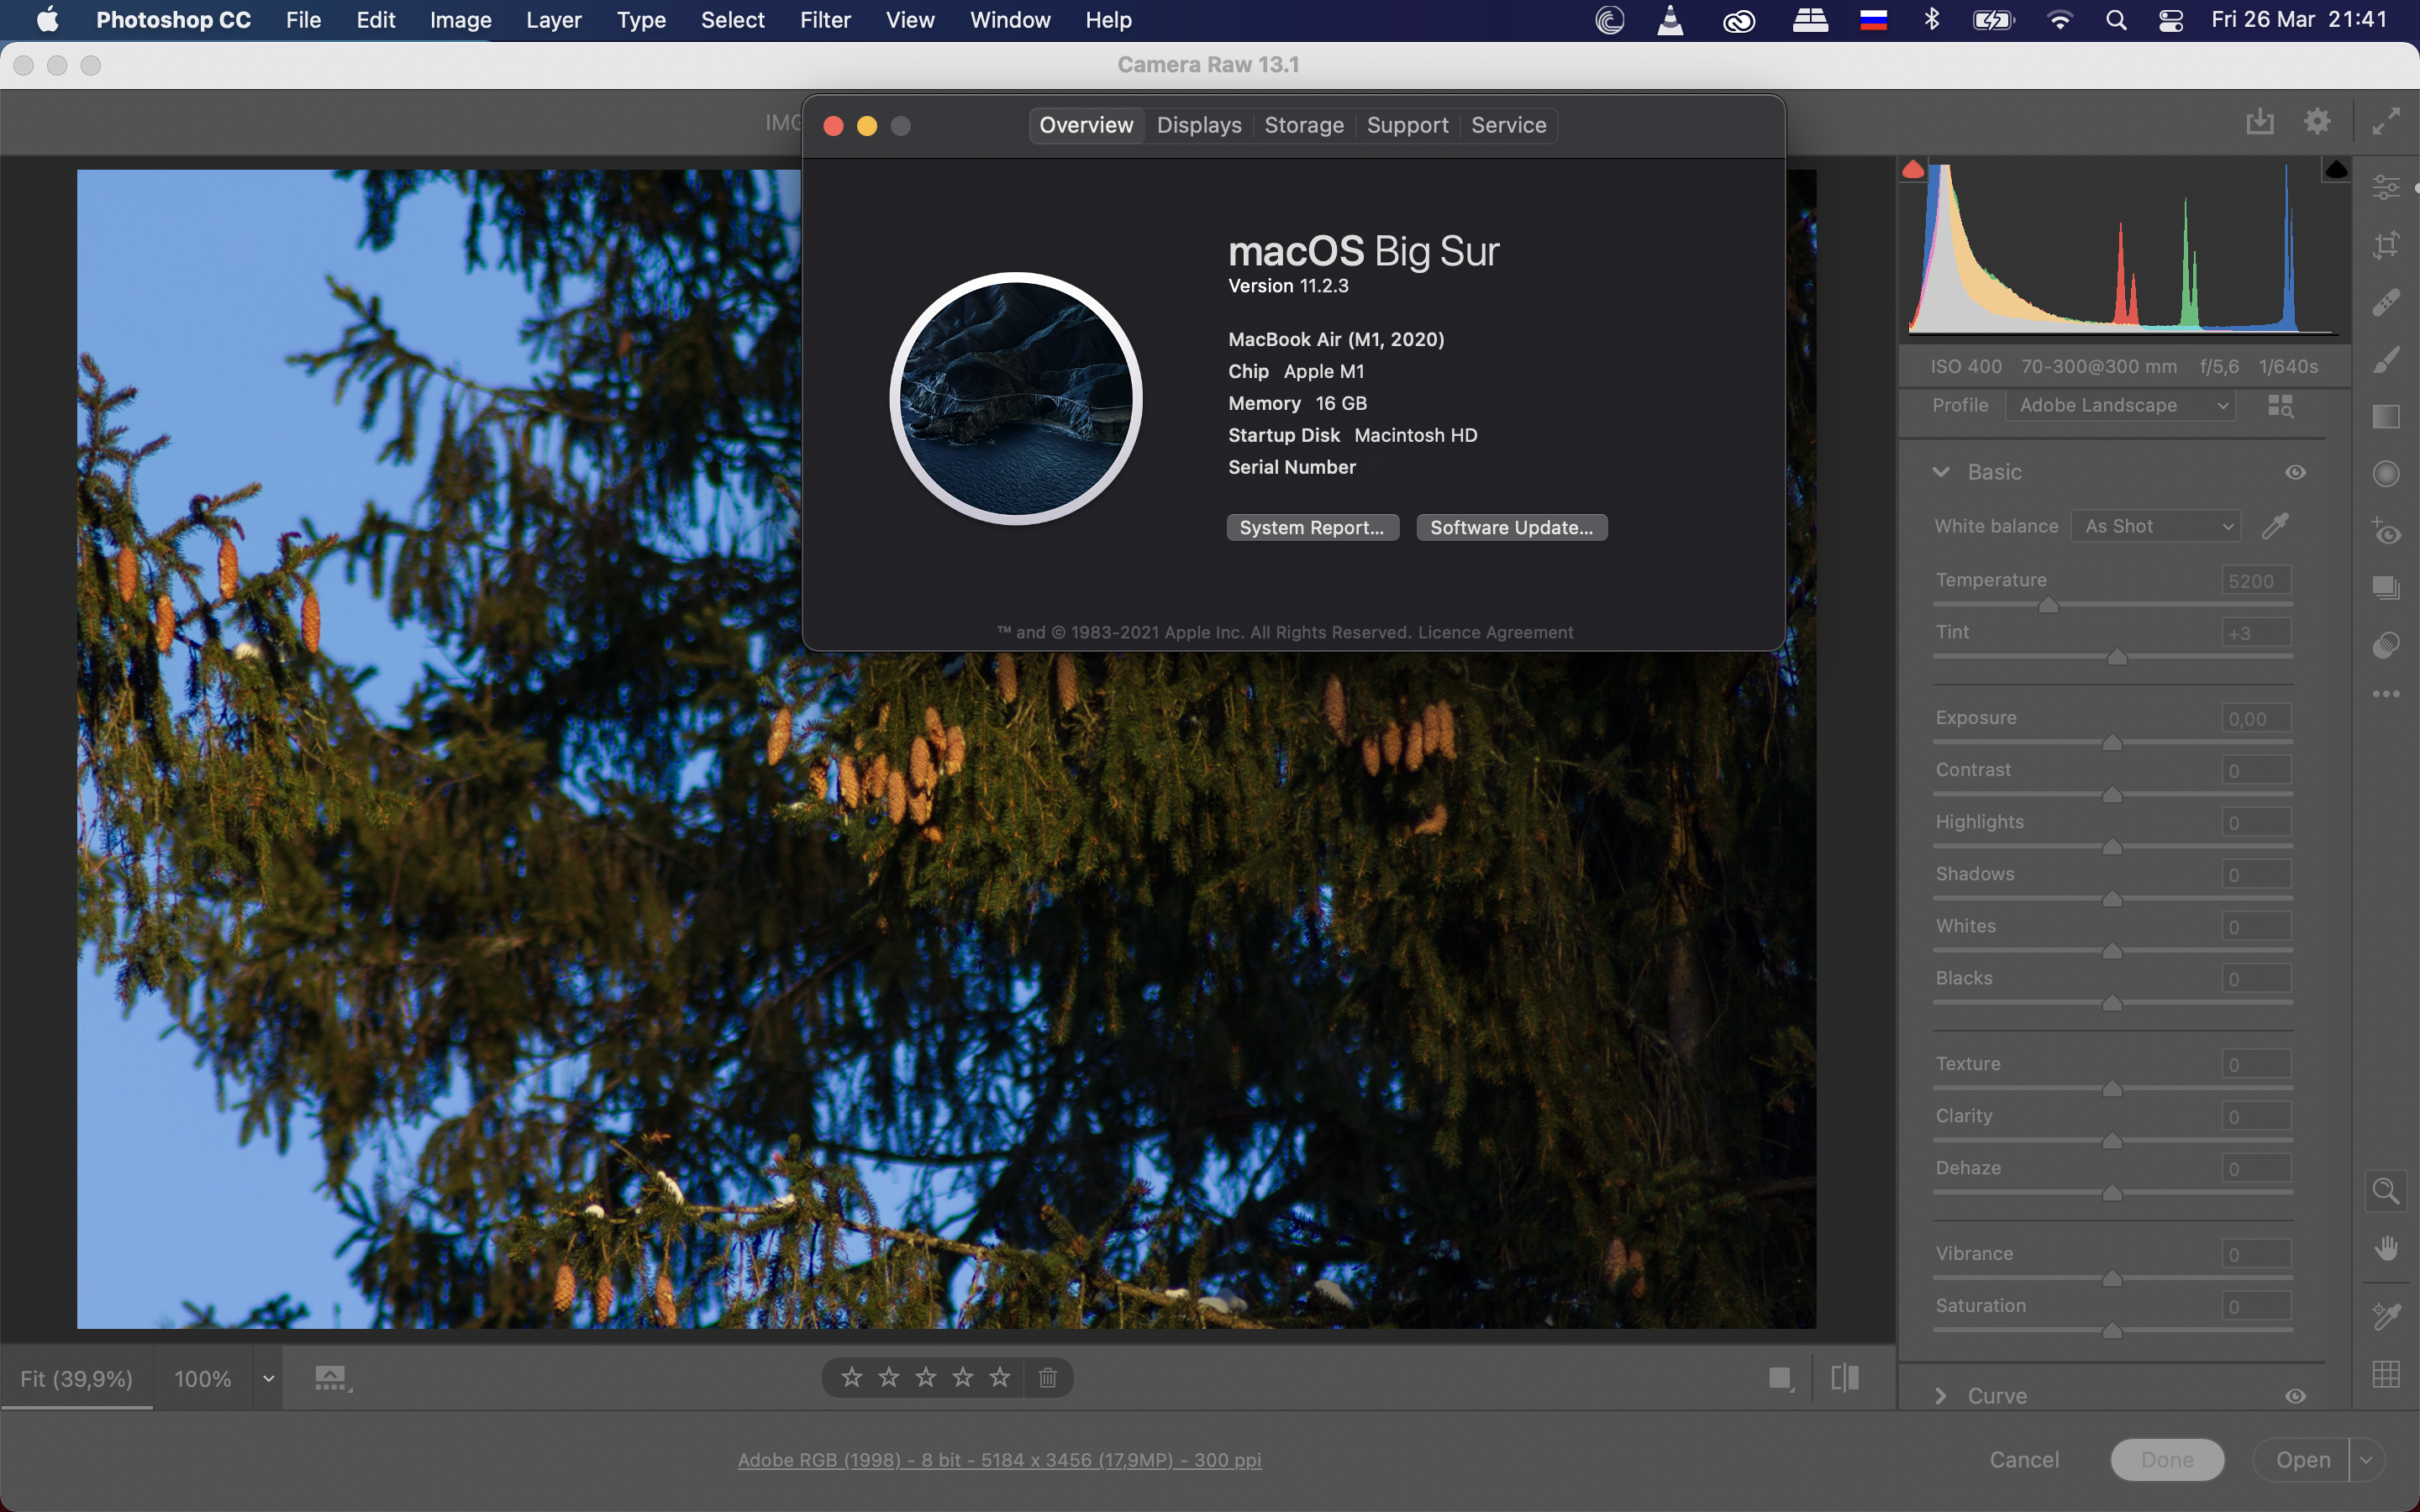Open the White balance As Shot dropdown
2420x1512 pixels.
(x=2156, y=526)
